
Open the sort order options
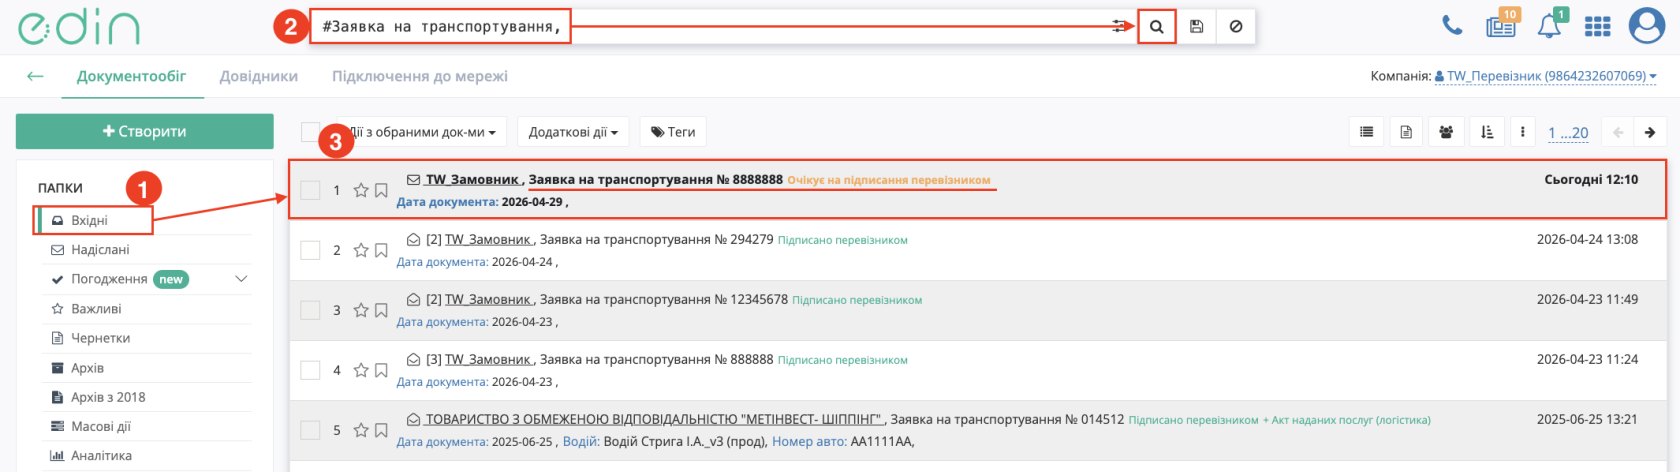[x=1486, y=132]
